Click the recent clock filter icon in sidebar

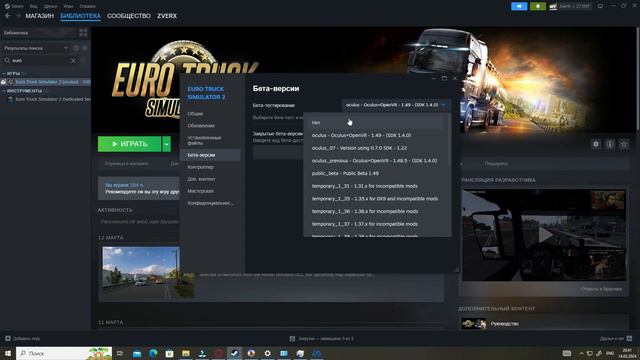(76, 48)
